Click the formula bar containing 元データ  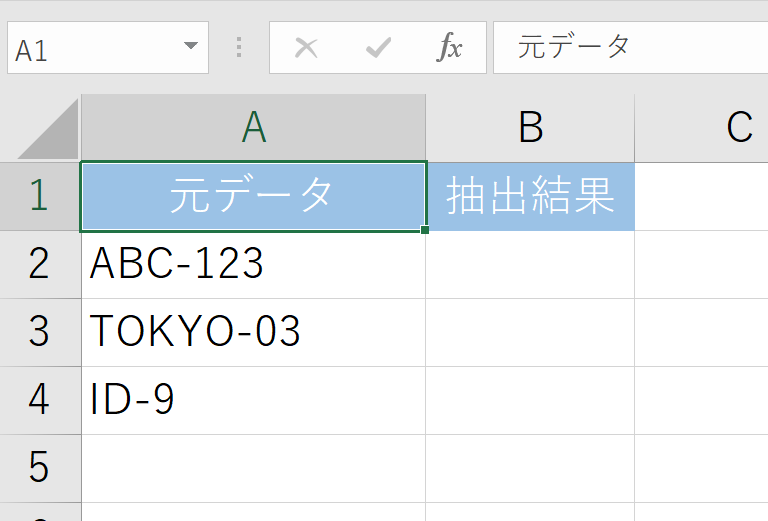pos(630,48)
